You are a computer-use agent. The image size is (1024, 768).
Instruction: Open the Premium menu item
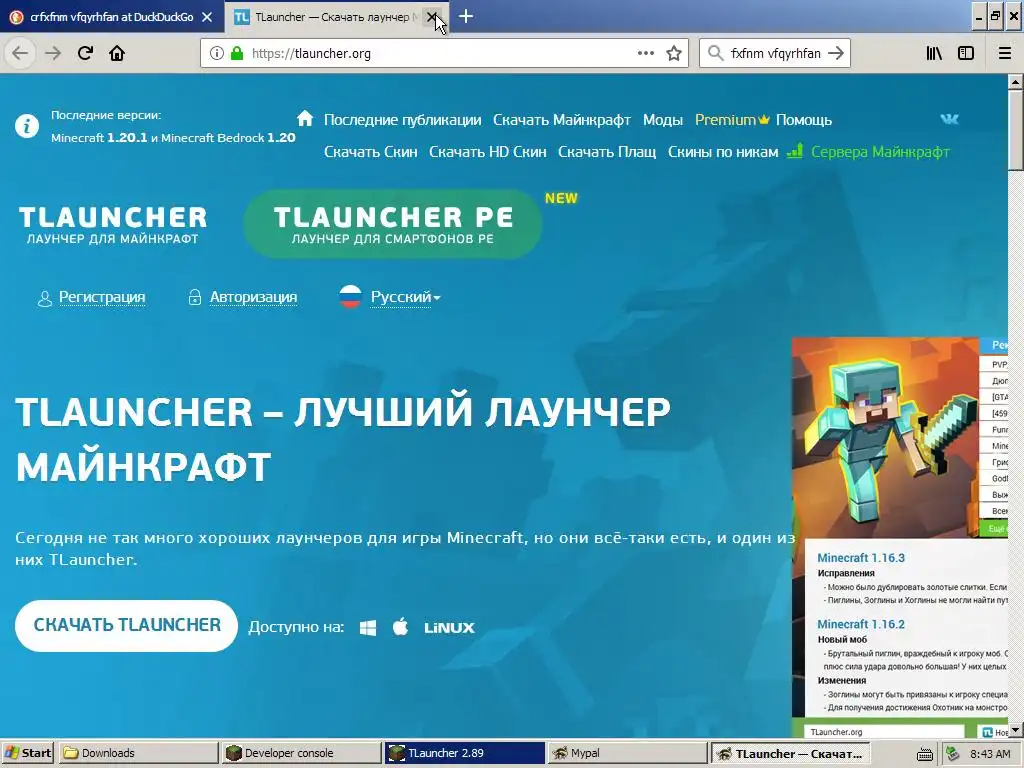click(x=732, y=120)
